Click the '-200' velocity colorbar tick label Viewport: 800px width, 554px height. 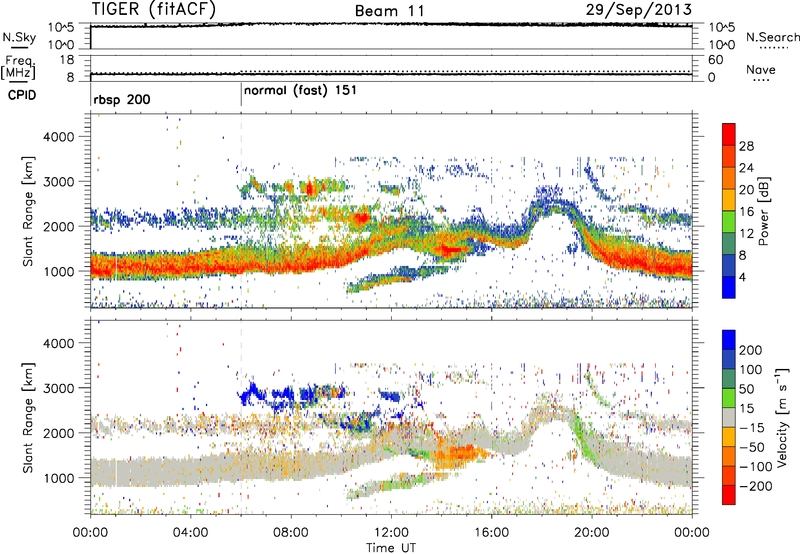point(756,486)
